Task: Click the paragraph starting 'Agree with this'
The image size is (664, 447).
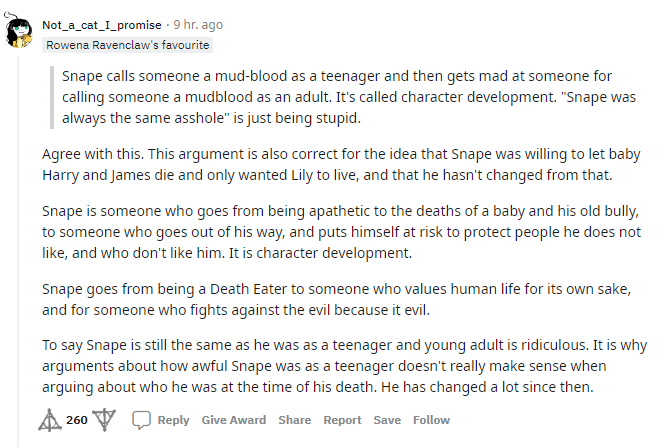Action: coord(341,164)
